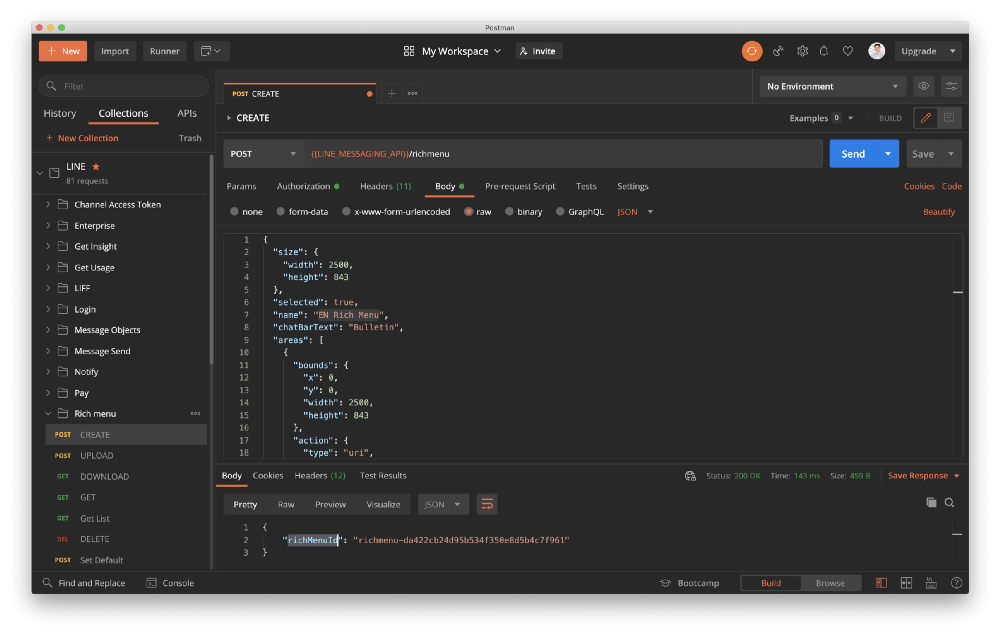The width and height of the screenshot is (1000, 635).
Task: Open the help question mark icon
Action: 956,583
